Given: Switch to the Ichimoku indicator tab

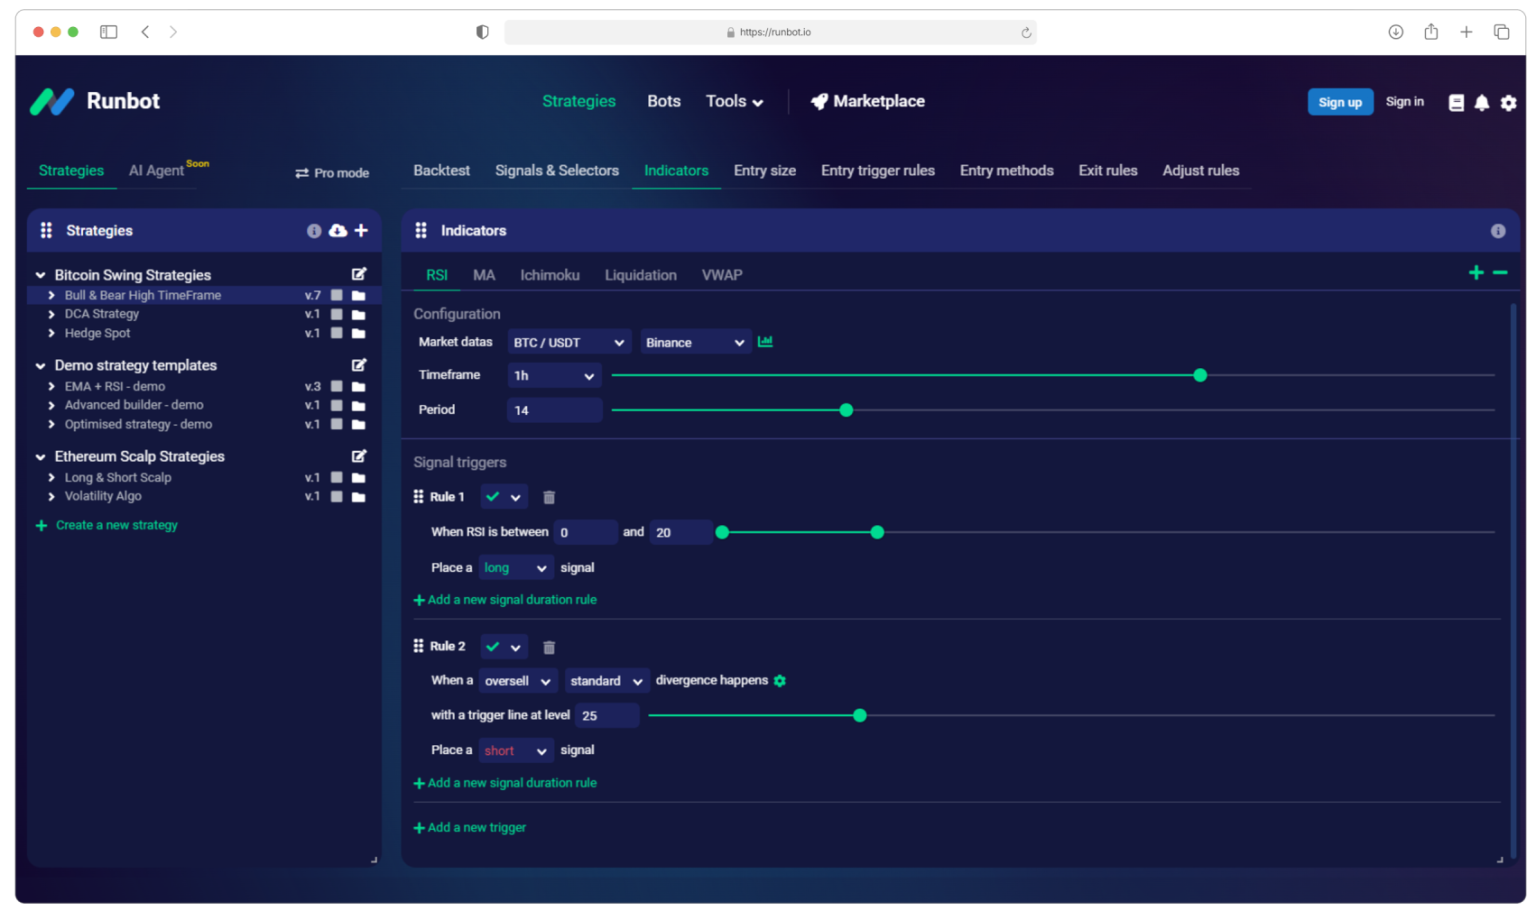Looking at the screenshot, I should pyautogui.click(x=549, y=275).
